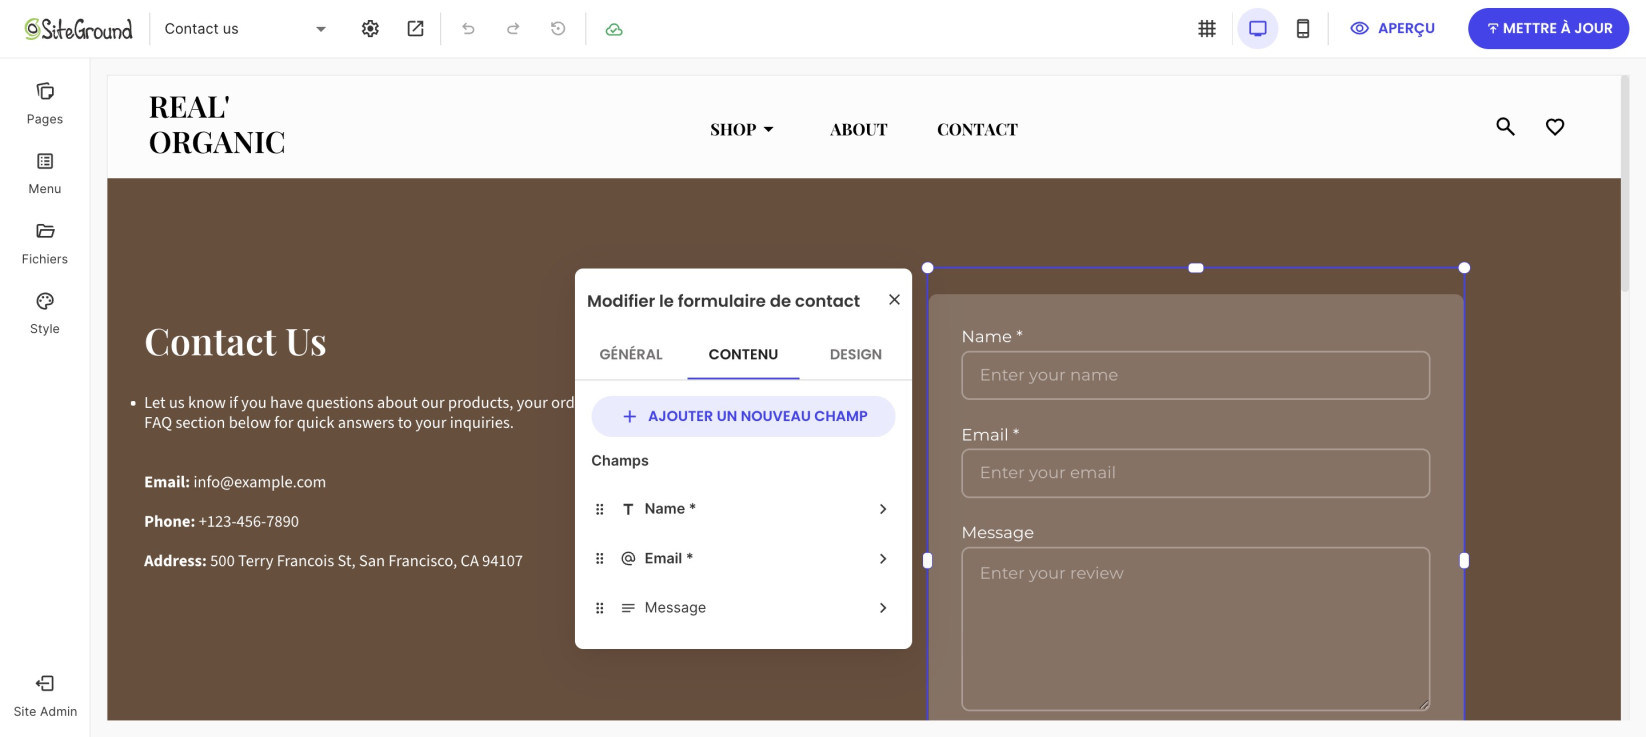Viewport: 1646px width, 737px height.
Task: Open revision history icon
Action: pos(558,29)
